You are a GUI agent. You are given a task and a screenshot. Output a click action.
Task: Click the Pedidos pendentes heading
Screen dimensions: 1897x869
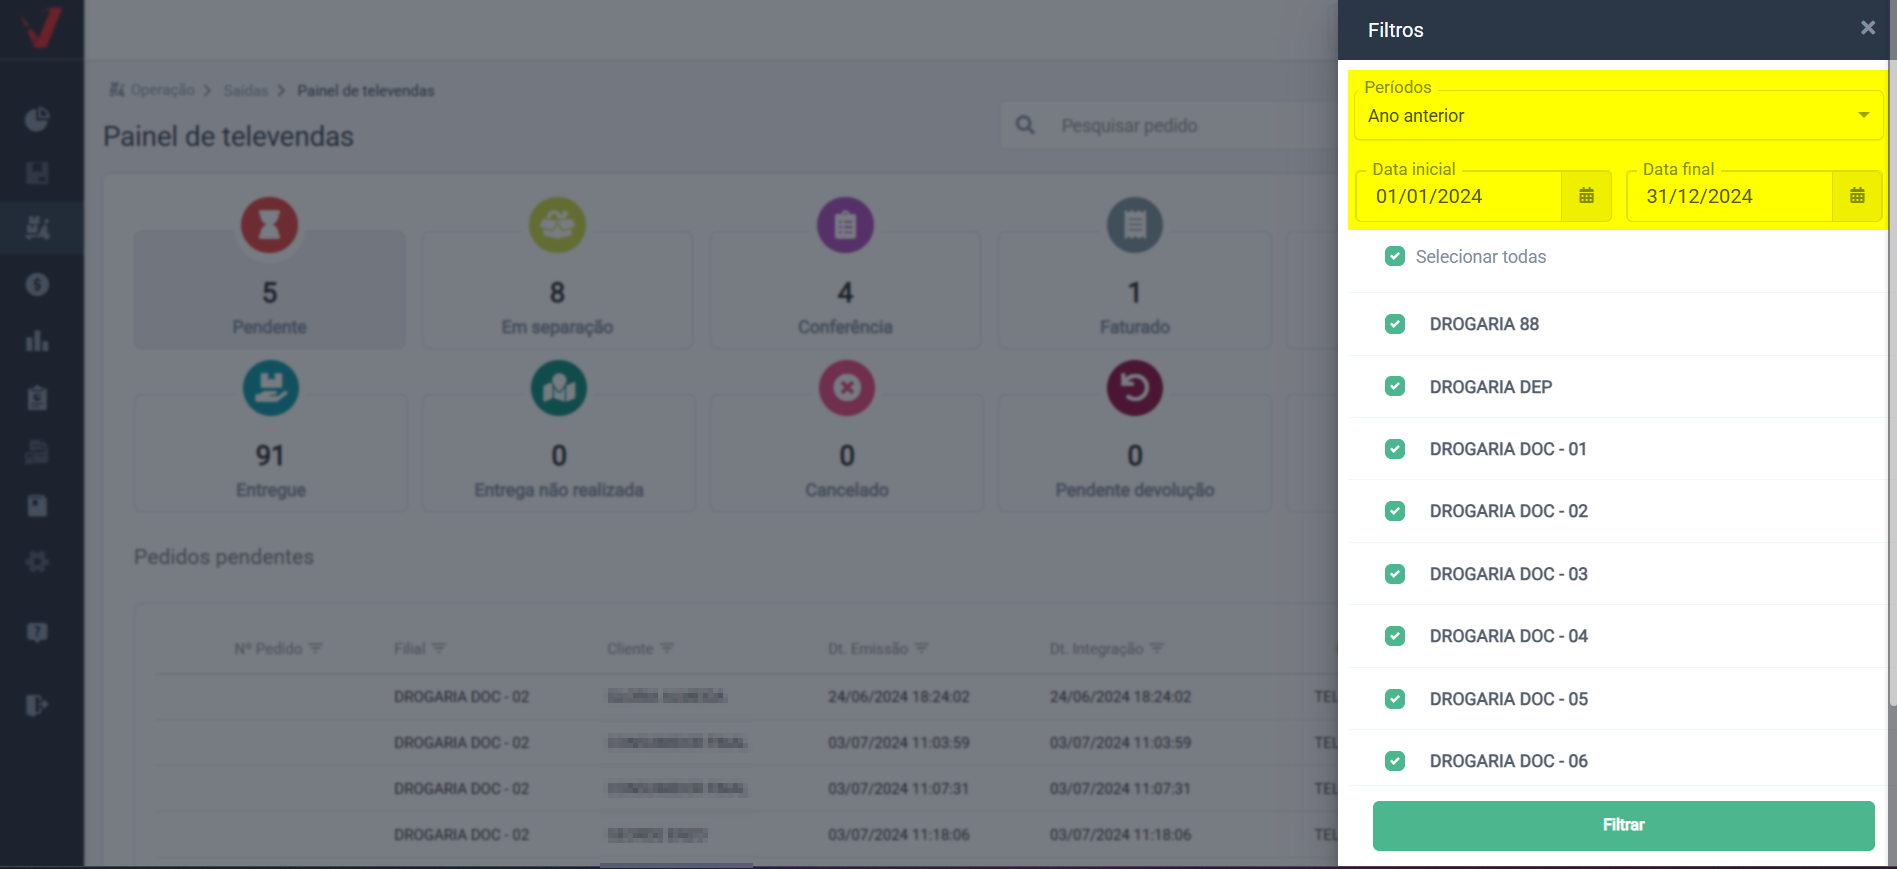[224, 557]
